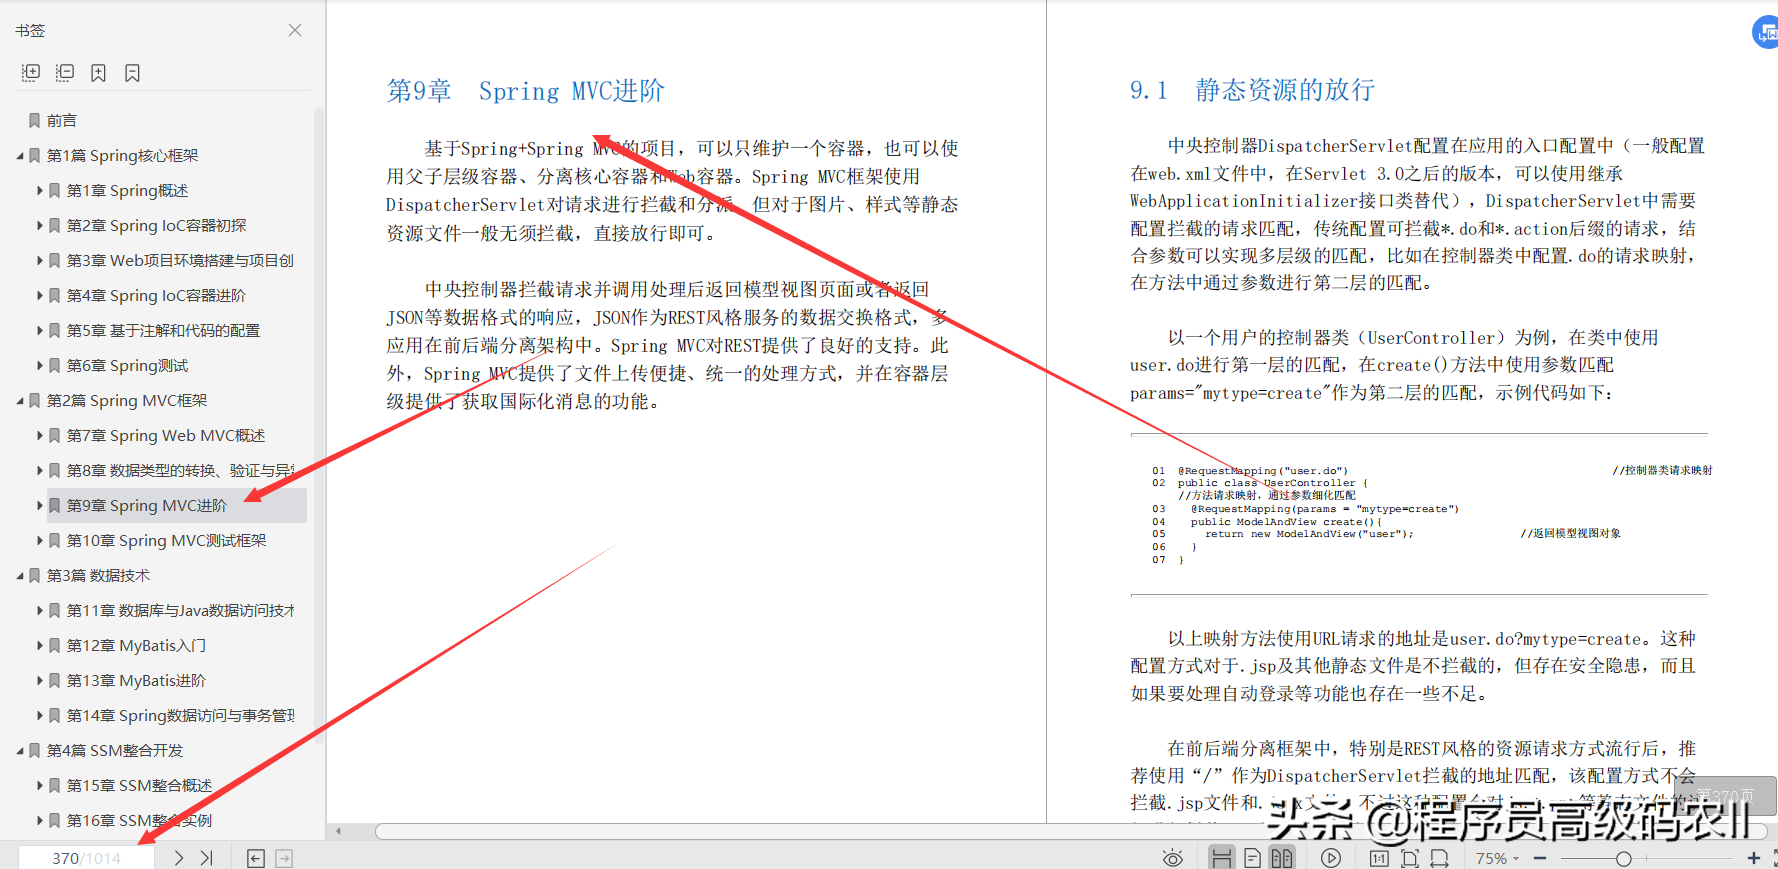Start slideshow playback
The image size is (1778, 869).
(x=1331, y=858)
